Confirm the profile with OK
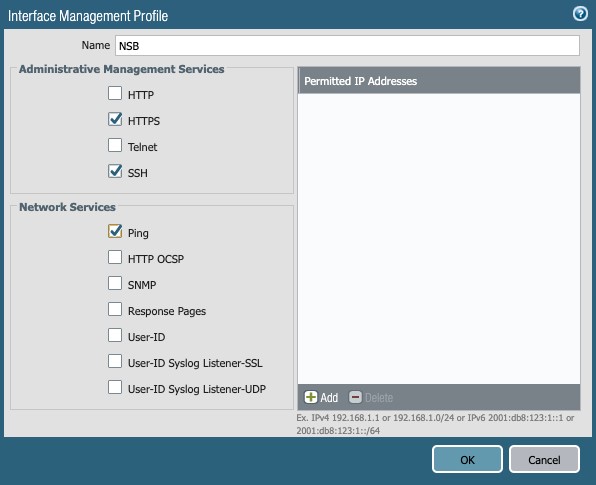The width and height of the screenshot is (596, 485). [467, 460]
